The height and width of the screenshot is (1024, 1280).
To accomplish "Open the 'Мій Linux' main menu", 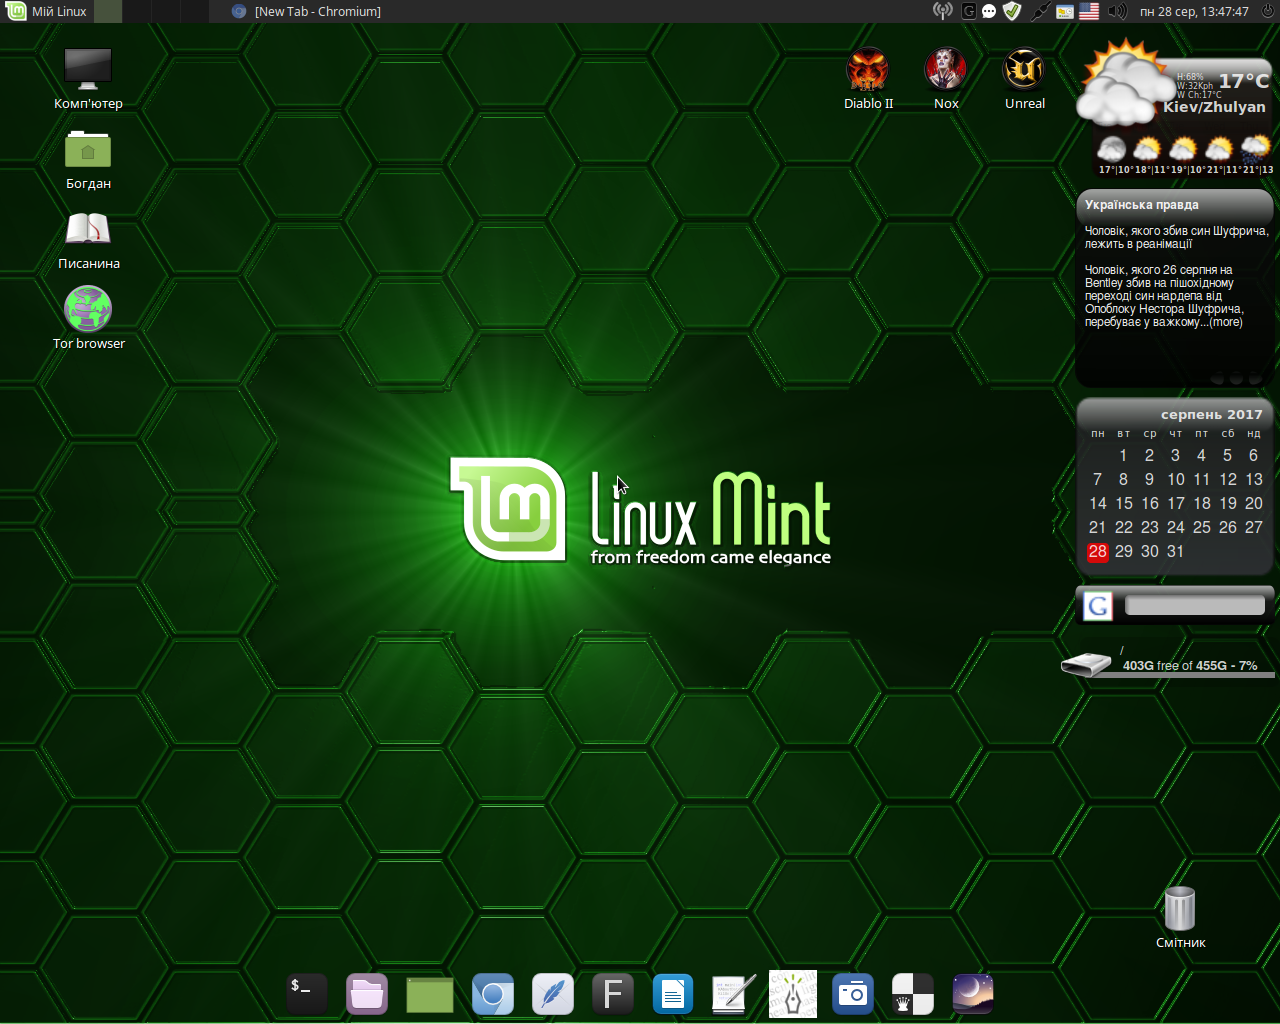I will 47,11.
